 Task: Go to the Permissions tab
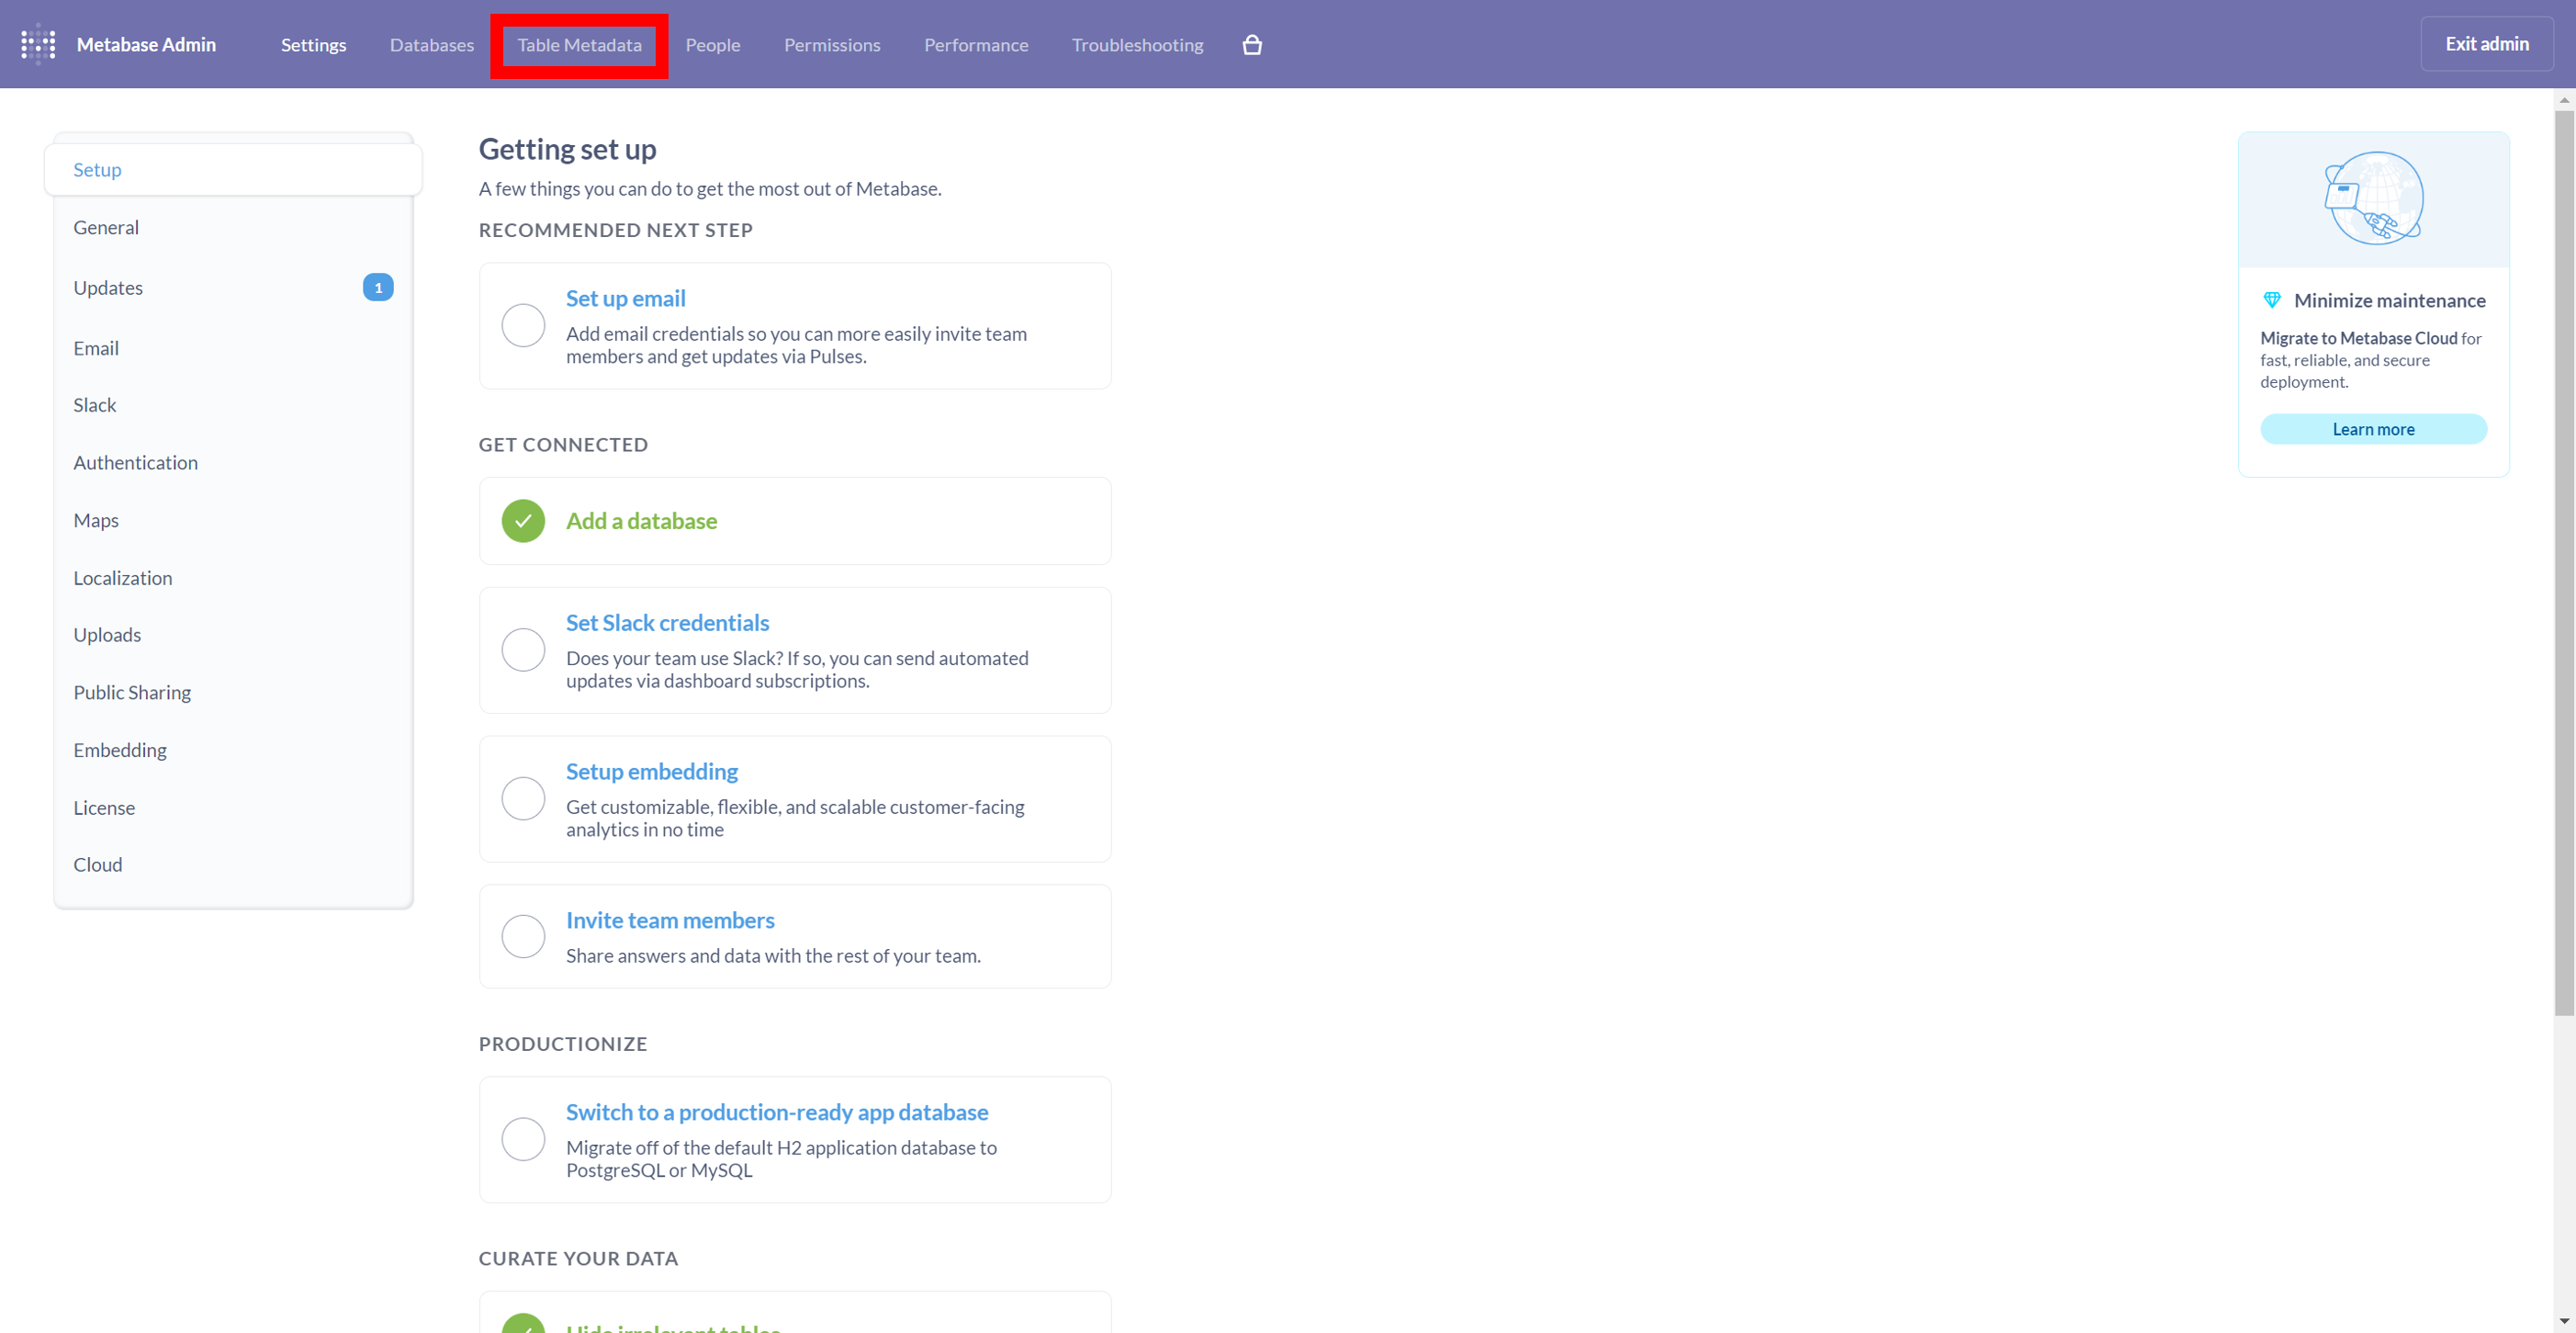click(832, 45)
